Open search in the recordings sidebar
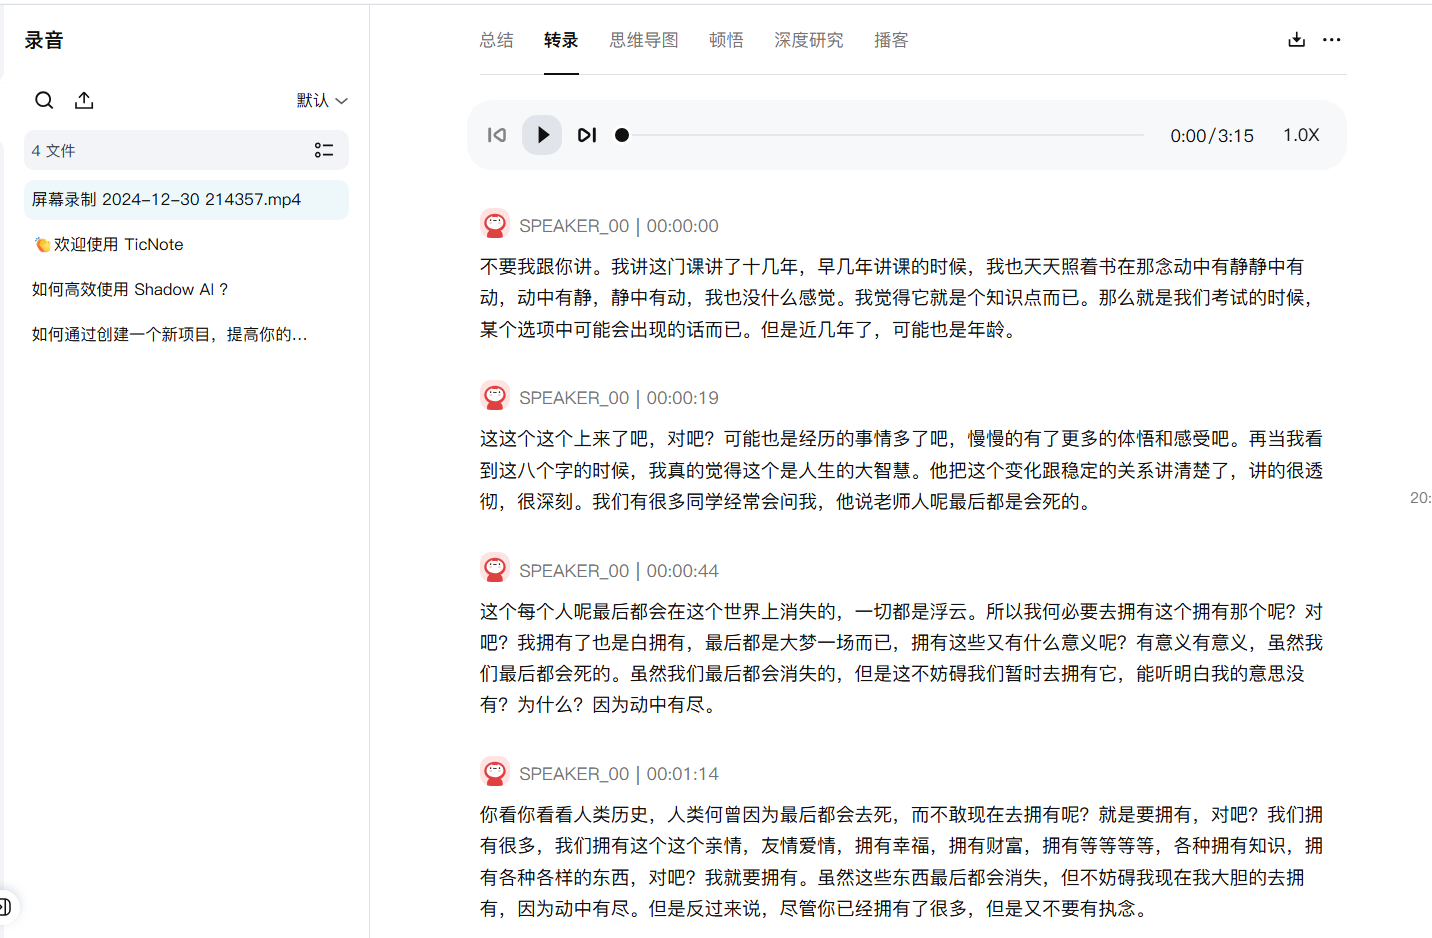1432x938 pixels. click(44, 100)
